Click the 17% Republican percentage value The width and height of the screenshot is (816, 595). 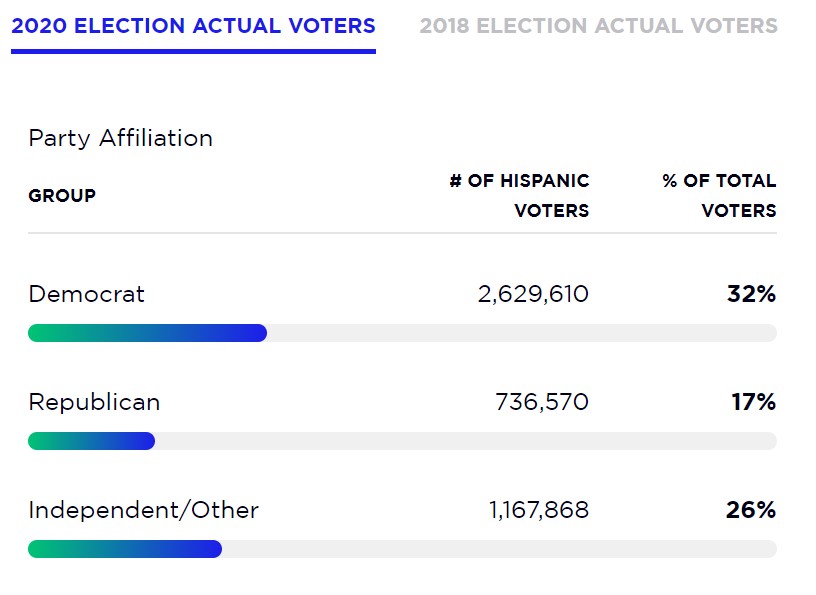(753, 402)
